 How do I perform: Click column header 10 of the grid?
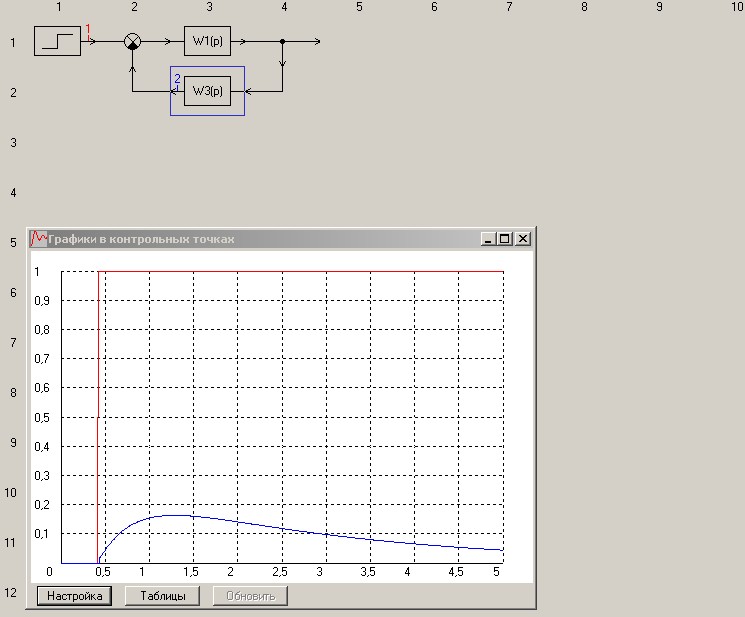pos(737,7)
